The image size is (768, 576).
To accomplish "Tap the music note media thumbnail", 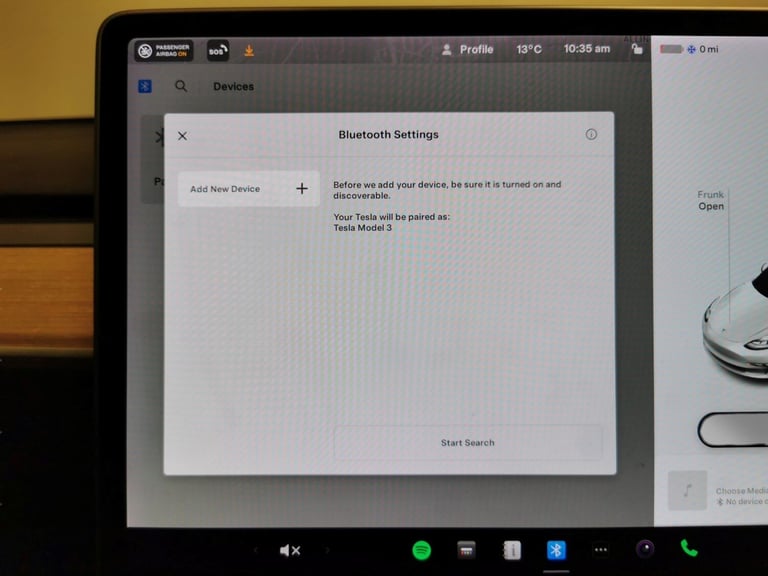I will click(688, 490).
